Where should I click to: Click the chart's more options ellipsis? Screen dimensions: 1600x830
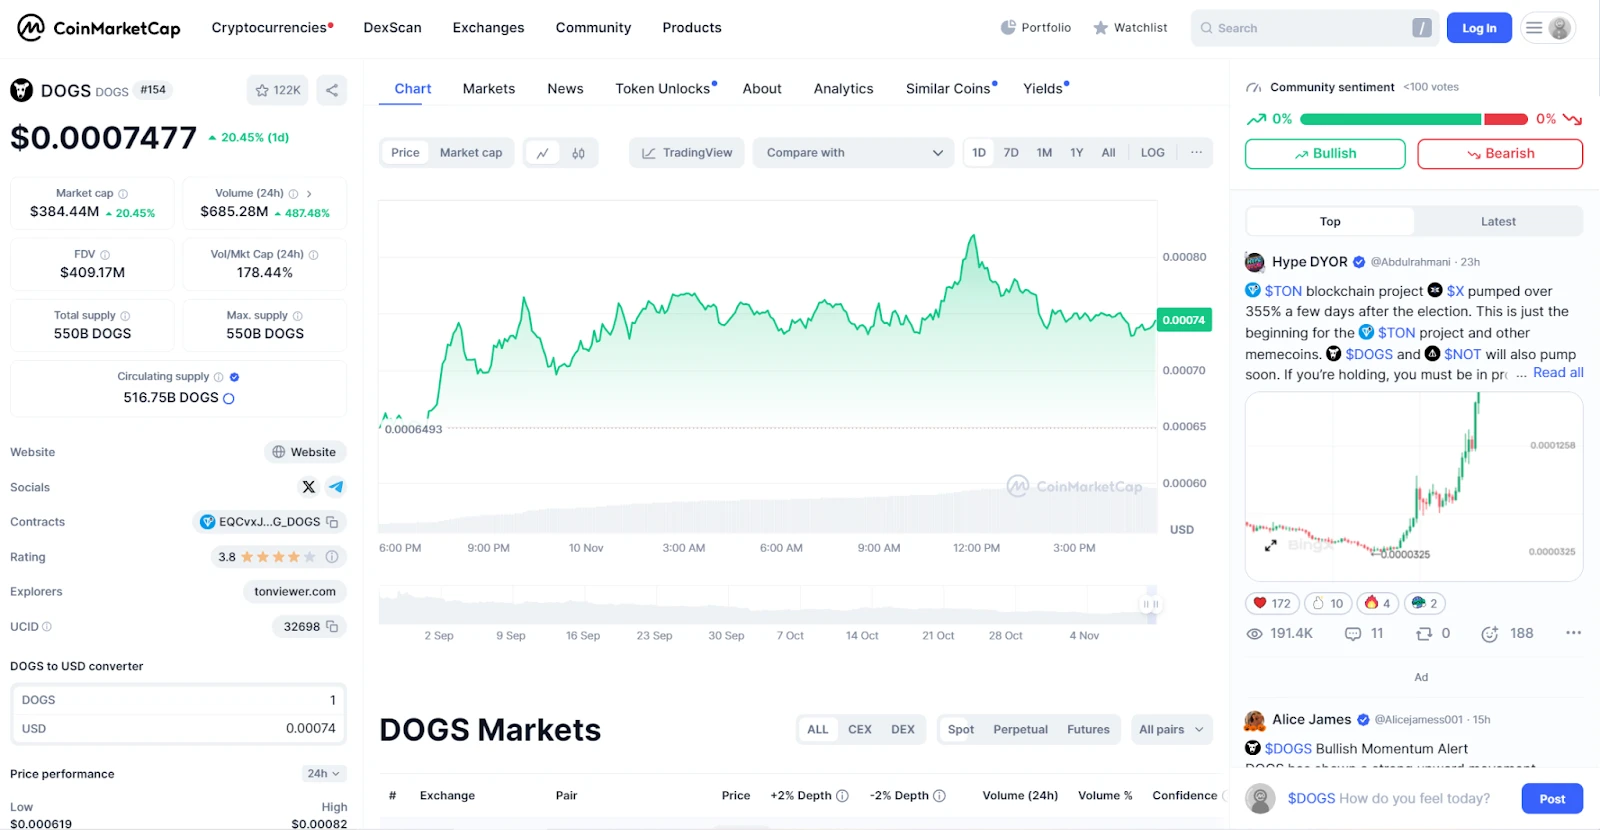coord(1196,153)
